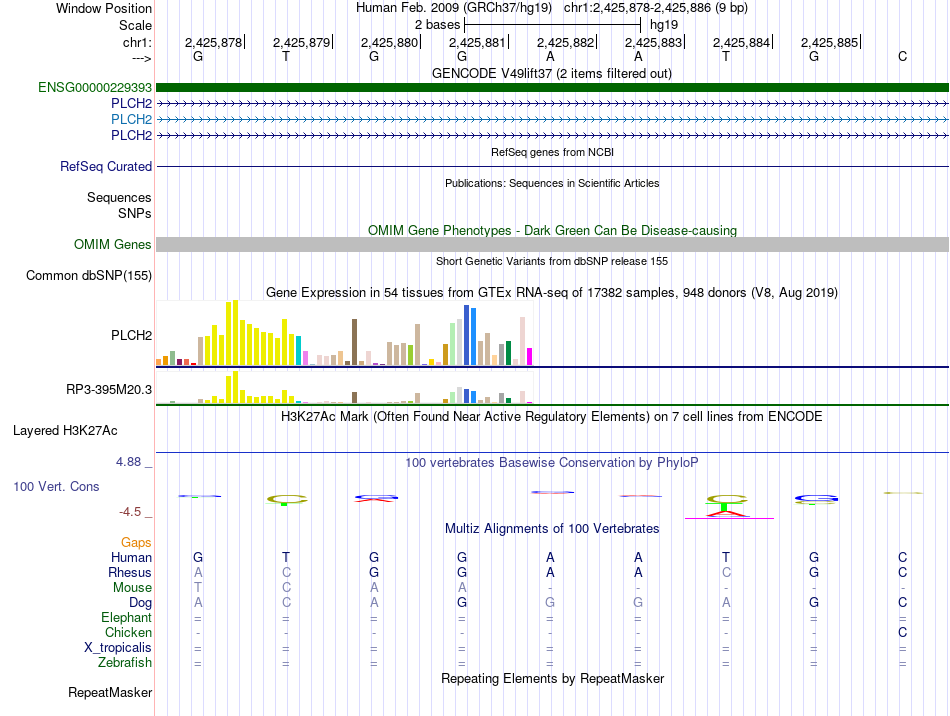
Task: Click the RepeatMasker track label
Action: coord(110,692)
